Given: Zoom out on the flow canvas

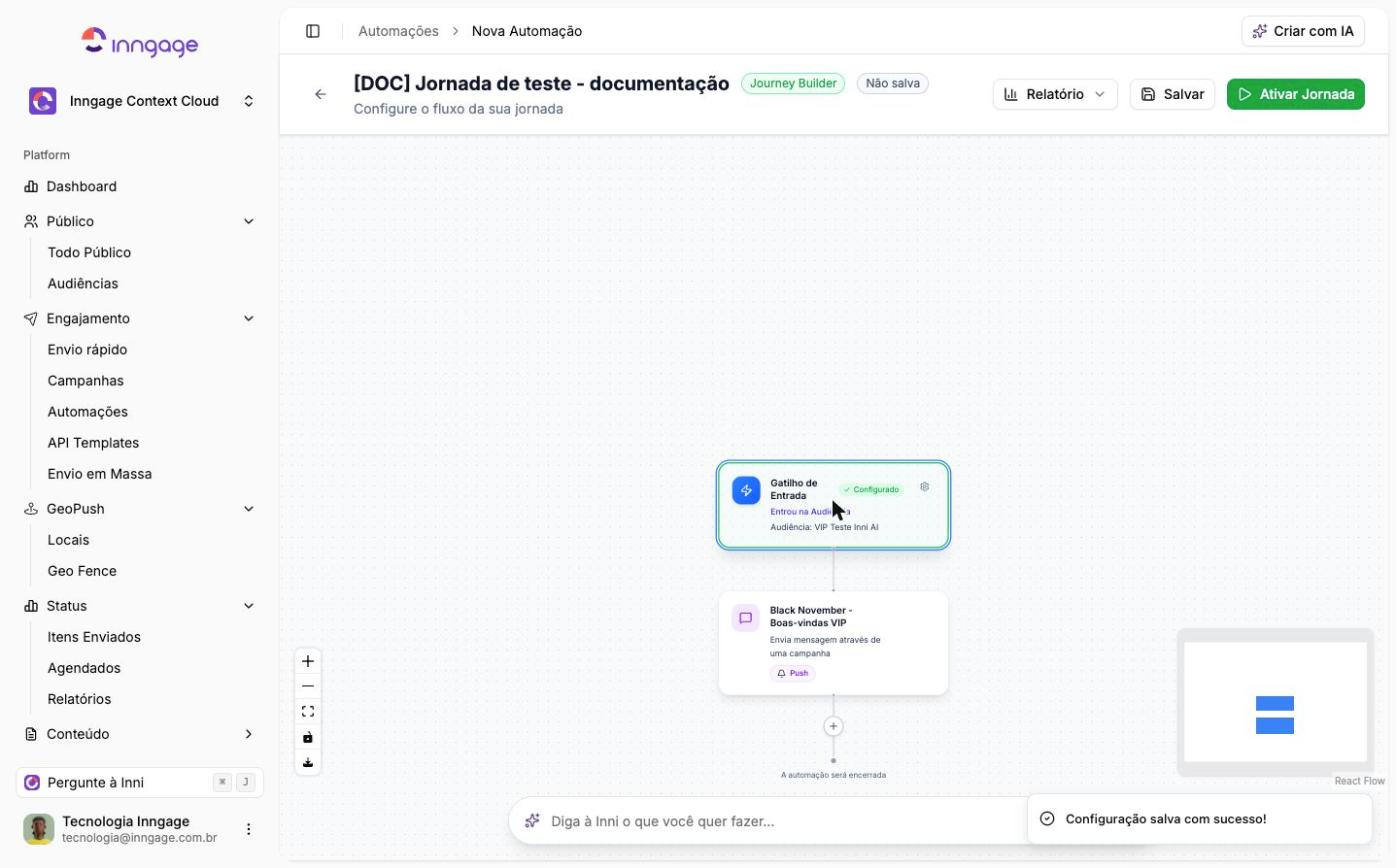Looking at the screenshot, I should click(x=308, y=686).
